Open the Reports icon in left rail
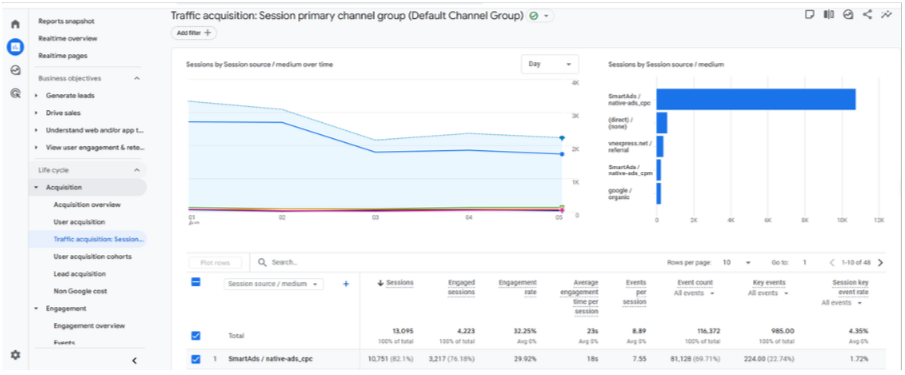The height and width of the screenshot is (375, 905). (16, 47)
